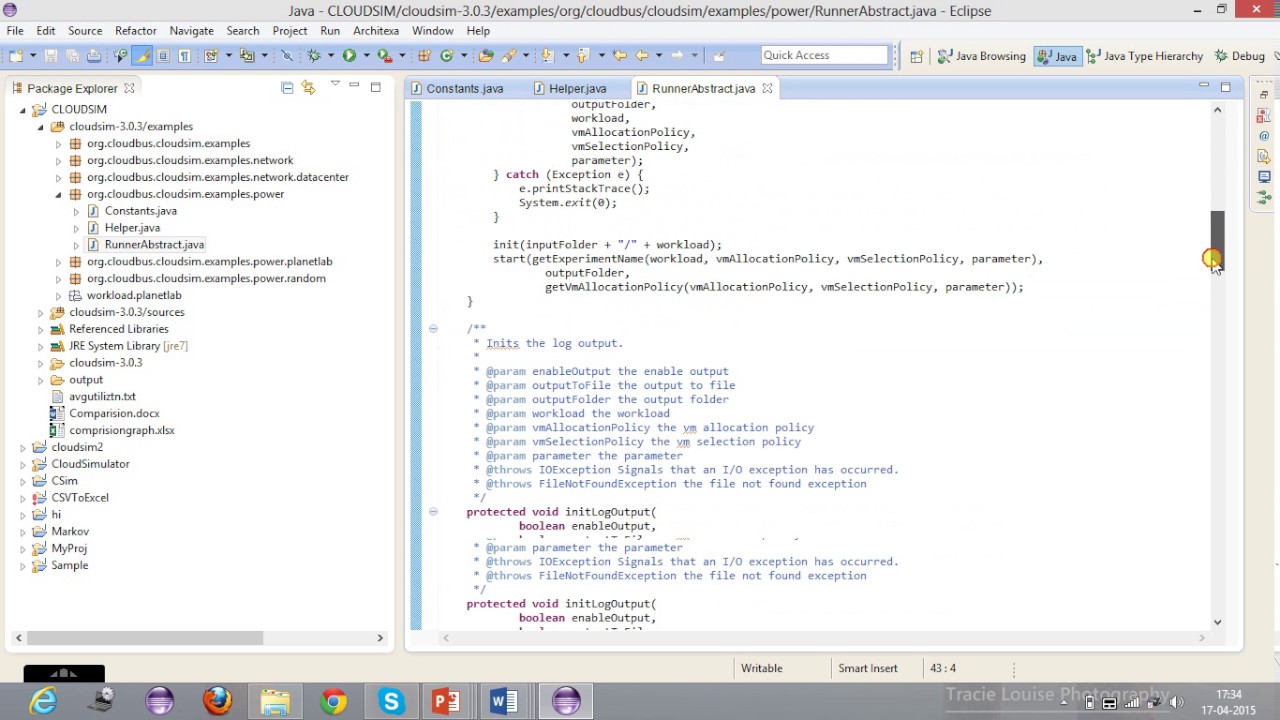
Task: Open Javadoc fast view icon in right trim
Action: point(1264,136)
